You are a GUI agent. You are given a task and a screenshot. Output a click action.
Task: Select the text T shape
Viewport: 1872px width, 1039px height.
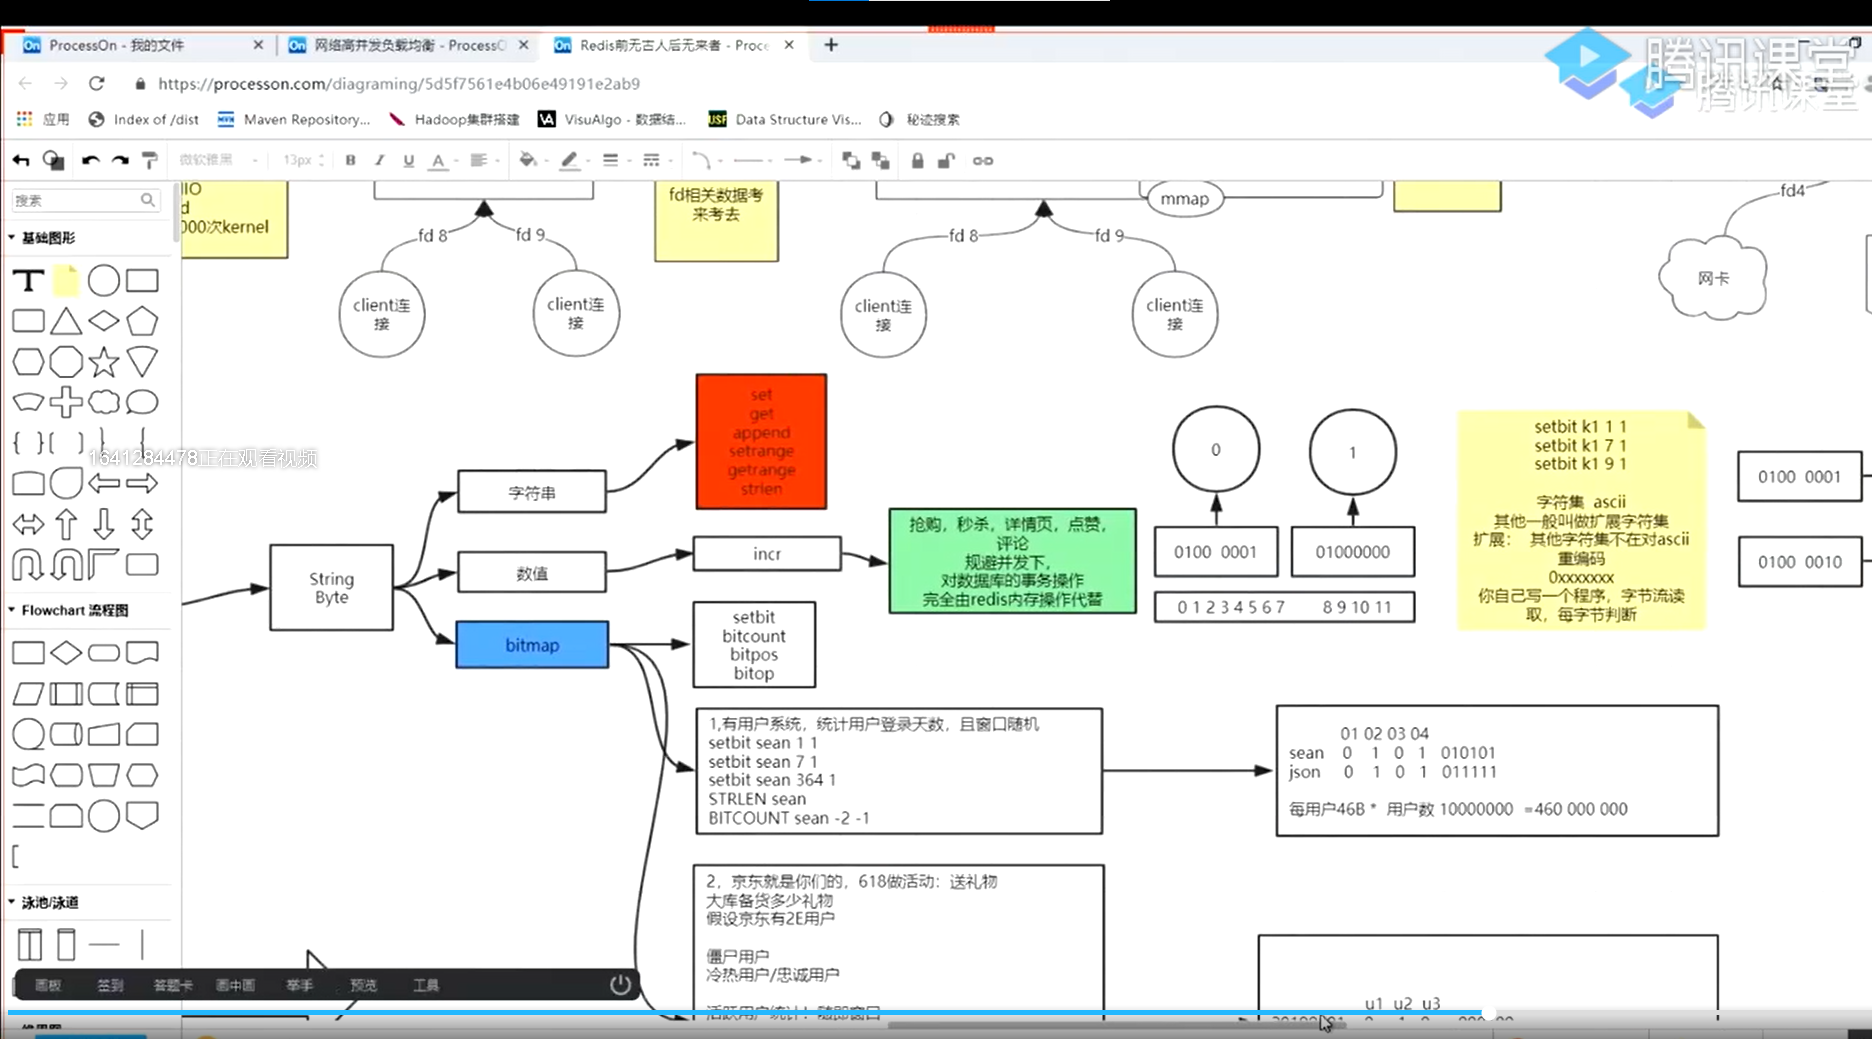click(x=28, y=281)
